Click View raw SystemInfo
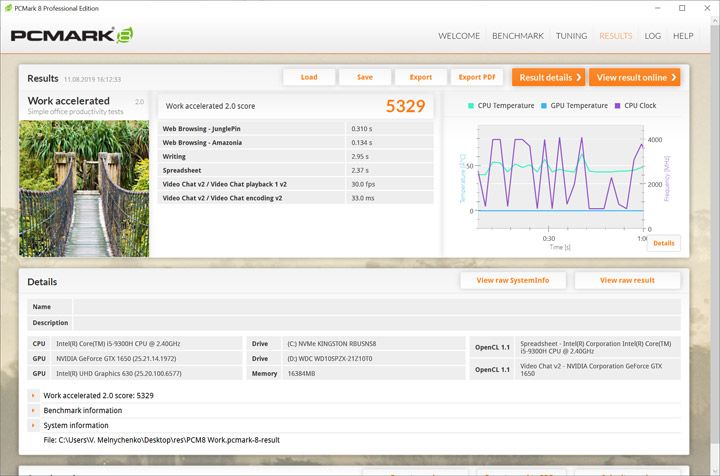Viewport: 720px width, 476px height. tap(513, 280)
